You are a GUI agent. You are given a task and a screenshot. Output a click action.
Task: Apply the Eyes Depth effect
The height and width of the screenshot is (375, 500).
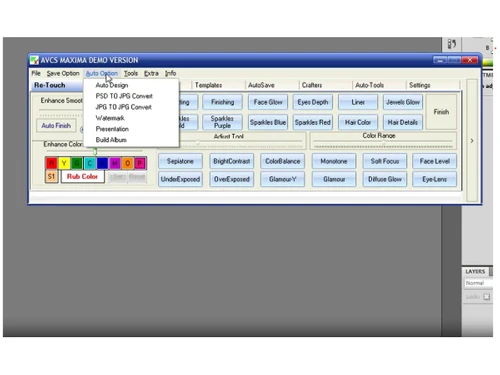[313, 102]
